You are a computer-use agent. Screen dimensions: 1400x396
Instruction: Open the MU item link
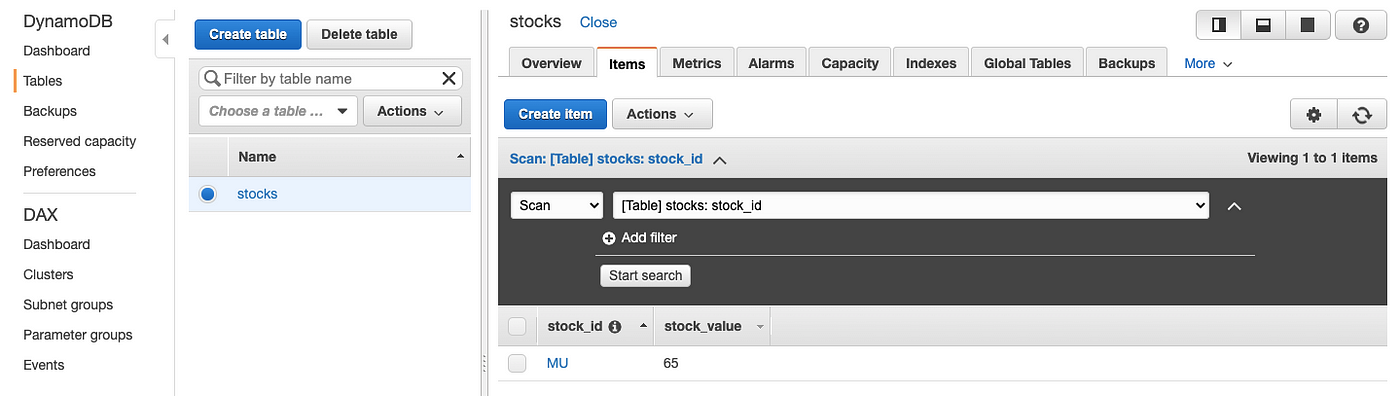click(557, 363)
